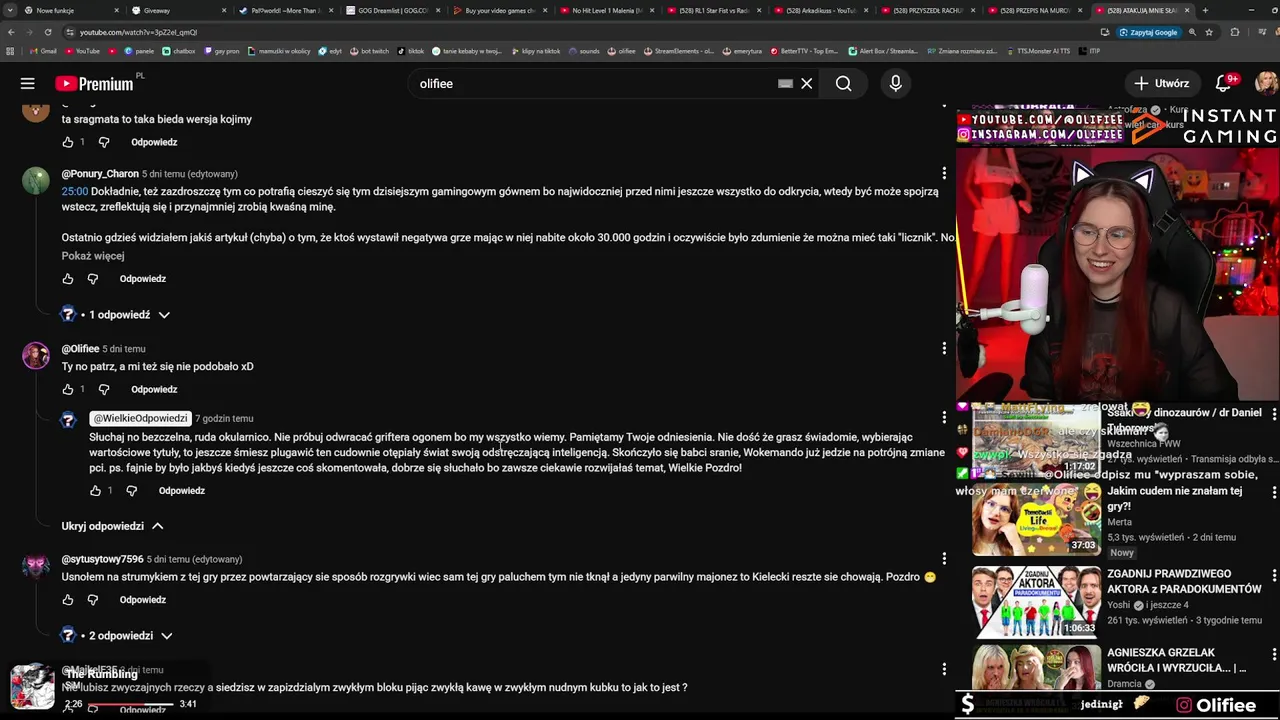
Task: Switch to the 'GOG Dreamlist' tab
Action: coord(391,10)
